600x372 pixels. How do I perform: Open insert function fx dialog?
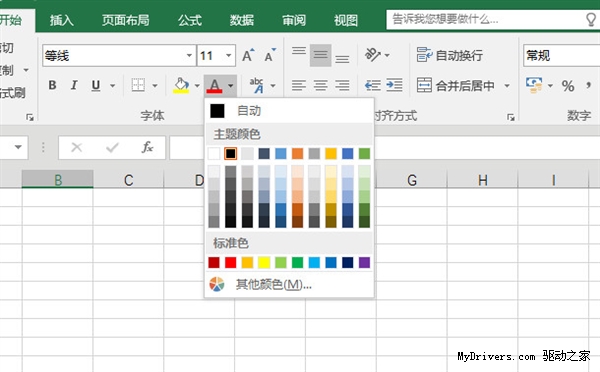[x=147, y=147]
